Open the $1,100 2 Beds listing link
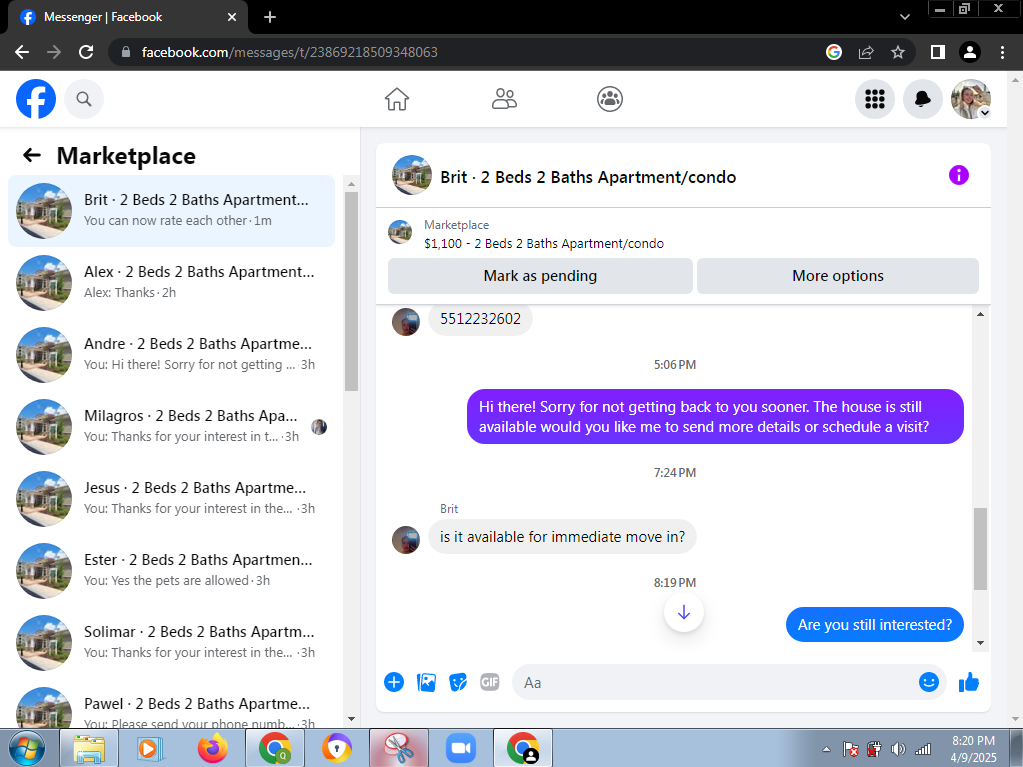The width and height of the screenshot is (1023, 767). point(543,243)
